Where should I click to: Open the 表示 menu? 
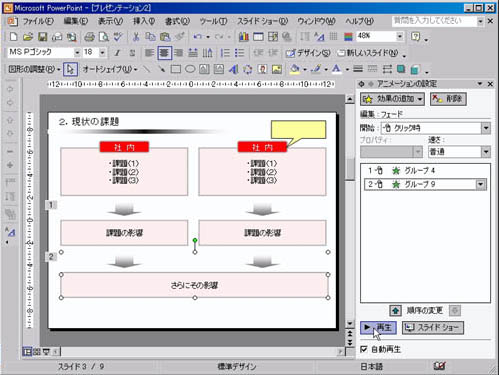point(110,21)
